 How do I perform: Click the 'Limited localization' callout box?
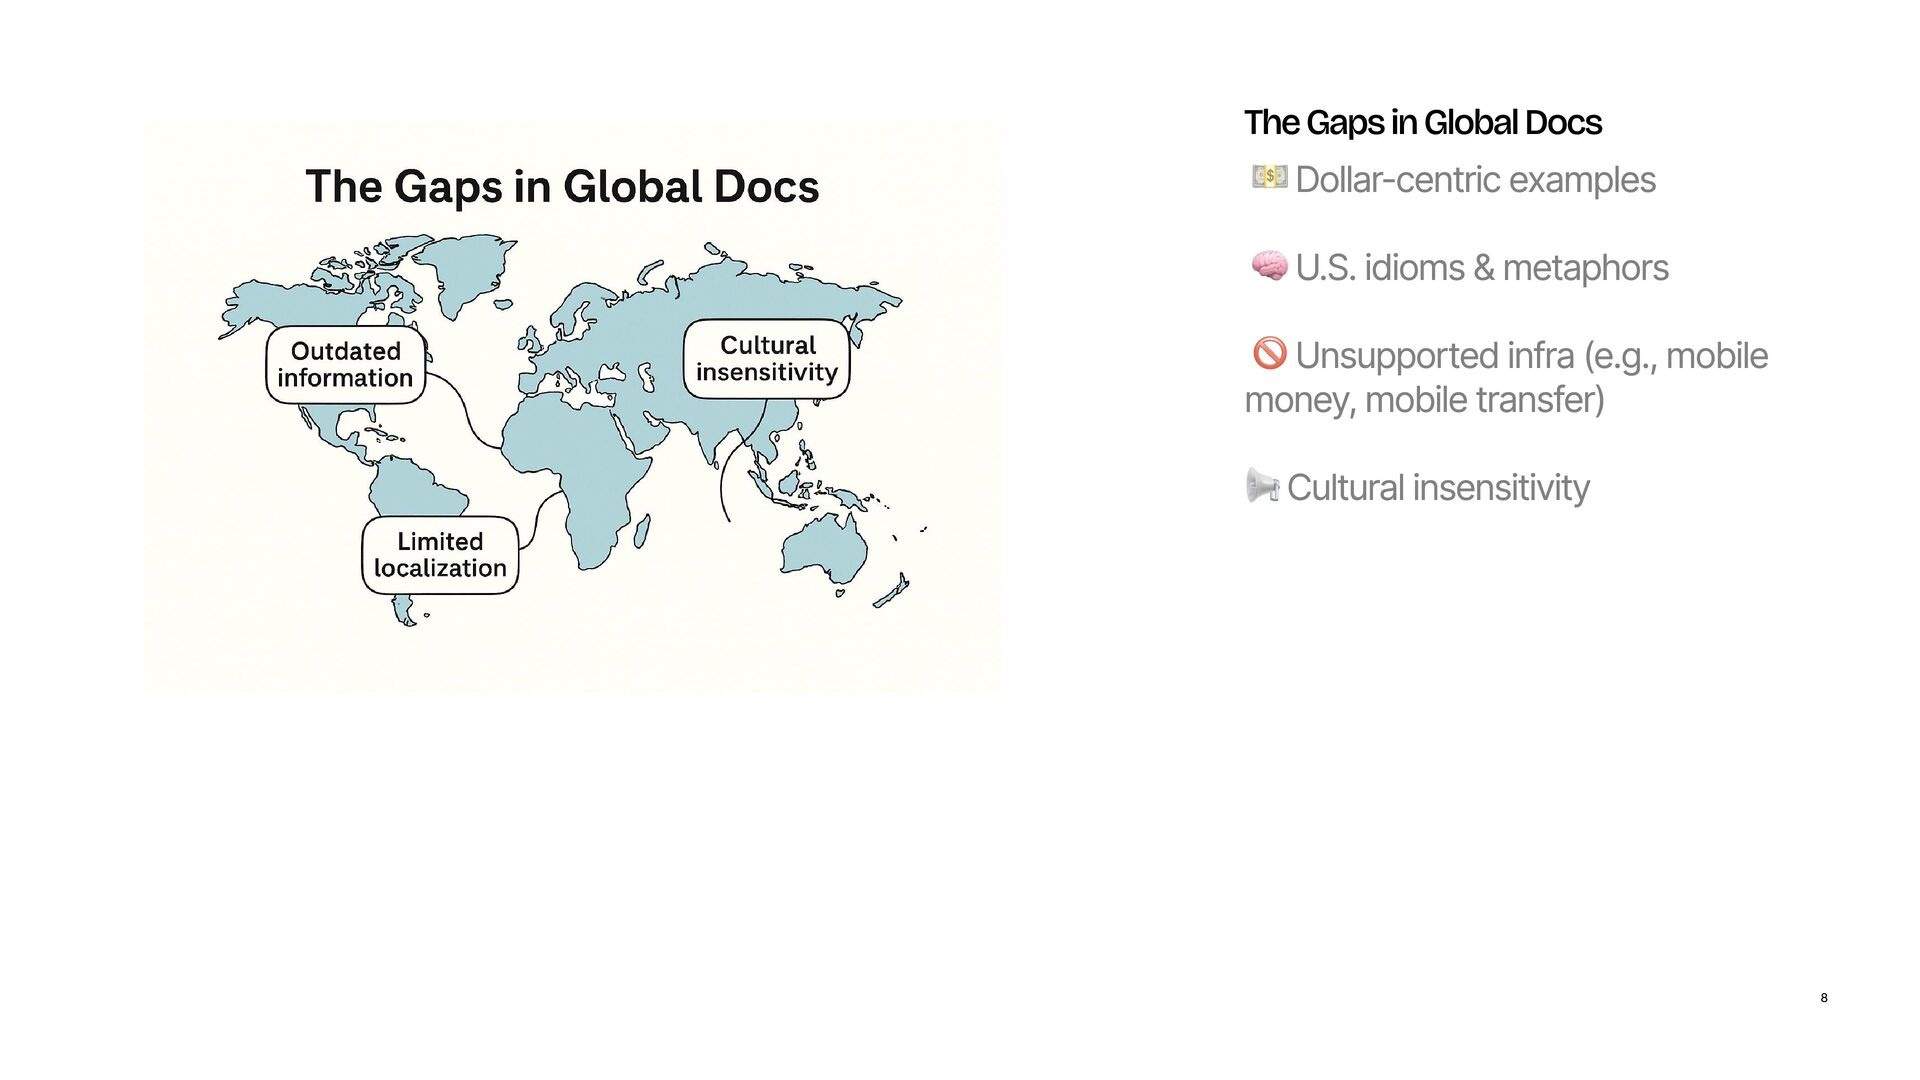(x=440, y=555)
